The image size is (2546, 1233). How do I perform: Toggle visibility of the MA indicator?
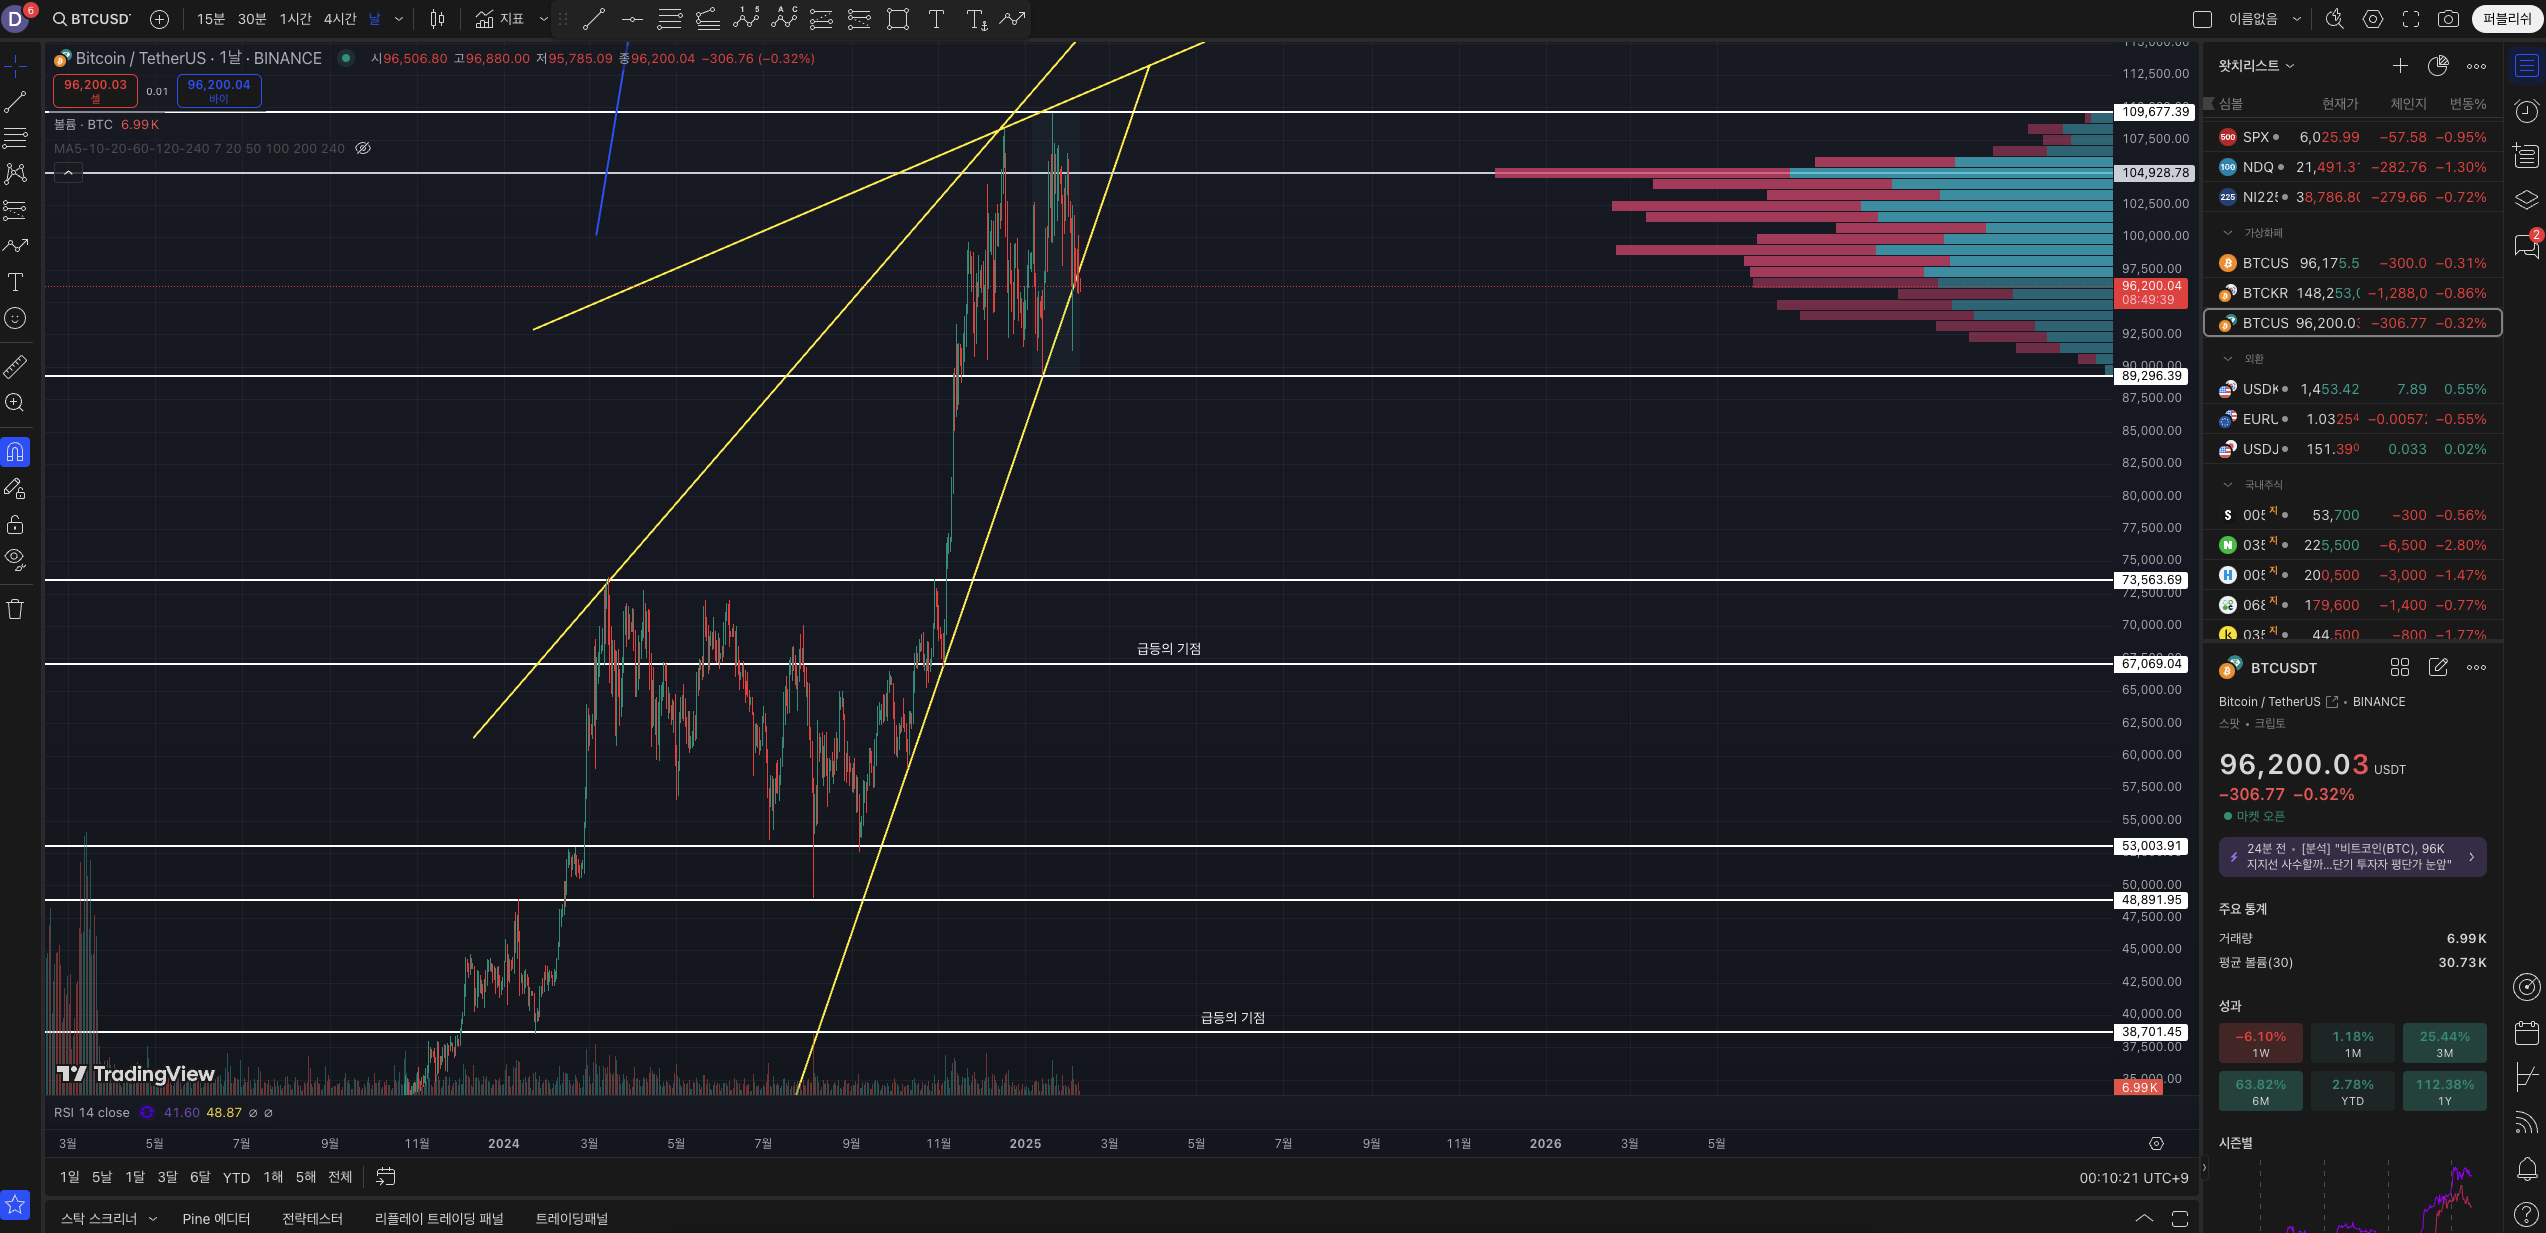pyautogui.click(x=363, y=148)
